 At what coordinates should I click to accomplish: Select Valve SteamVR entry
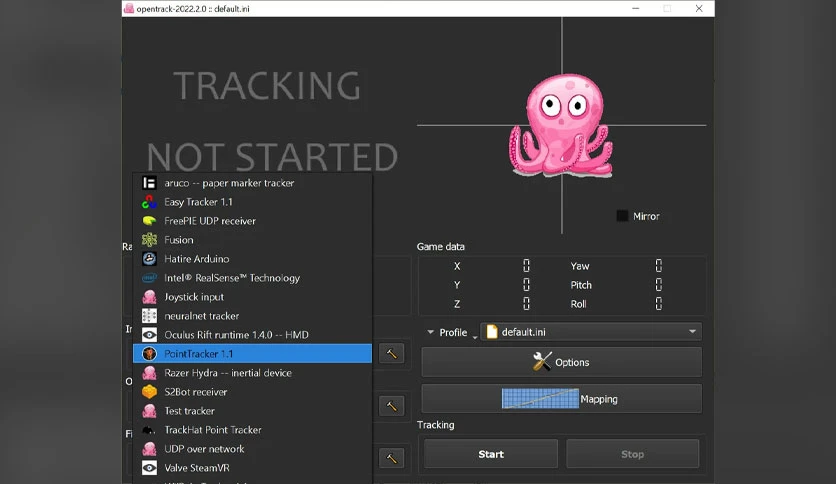pyautogui.click(x=252, y=468)
